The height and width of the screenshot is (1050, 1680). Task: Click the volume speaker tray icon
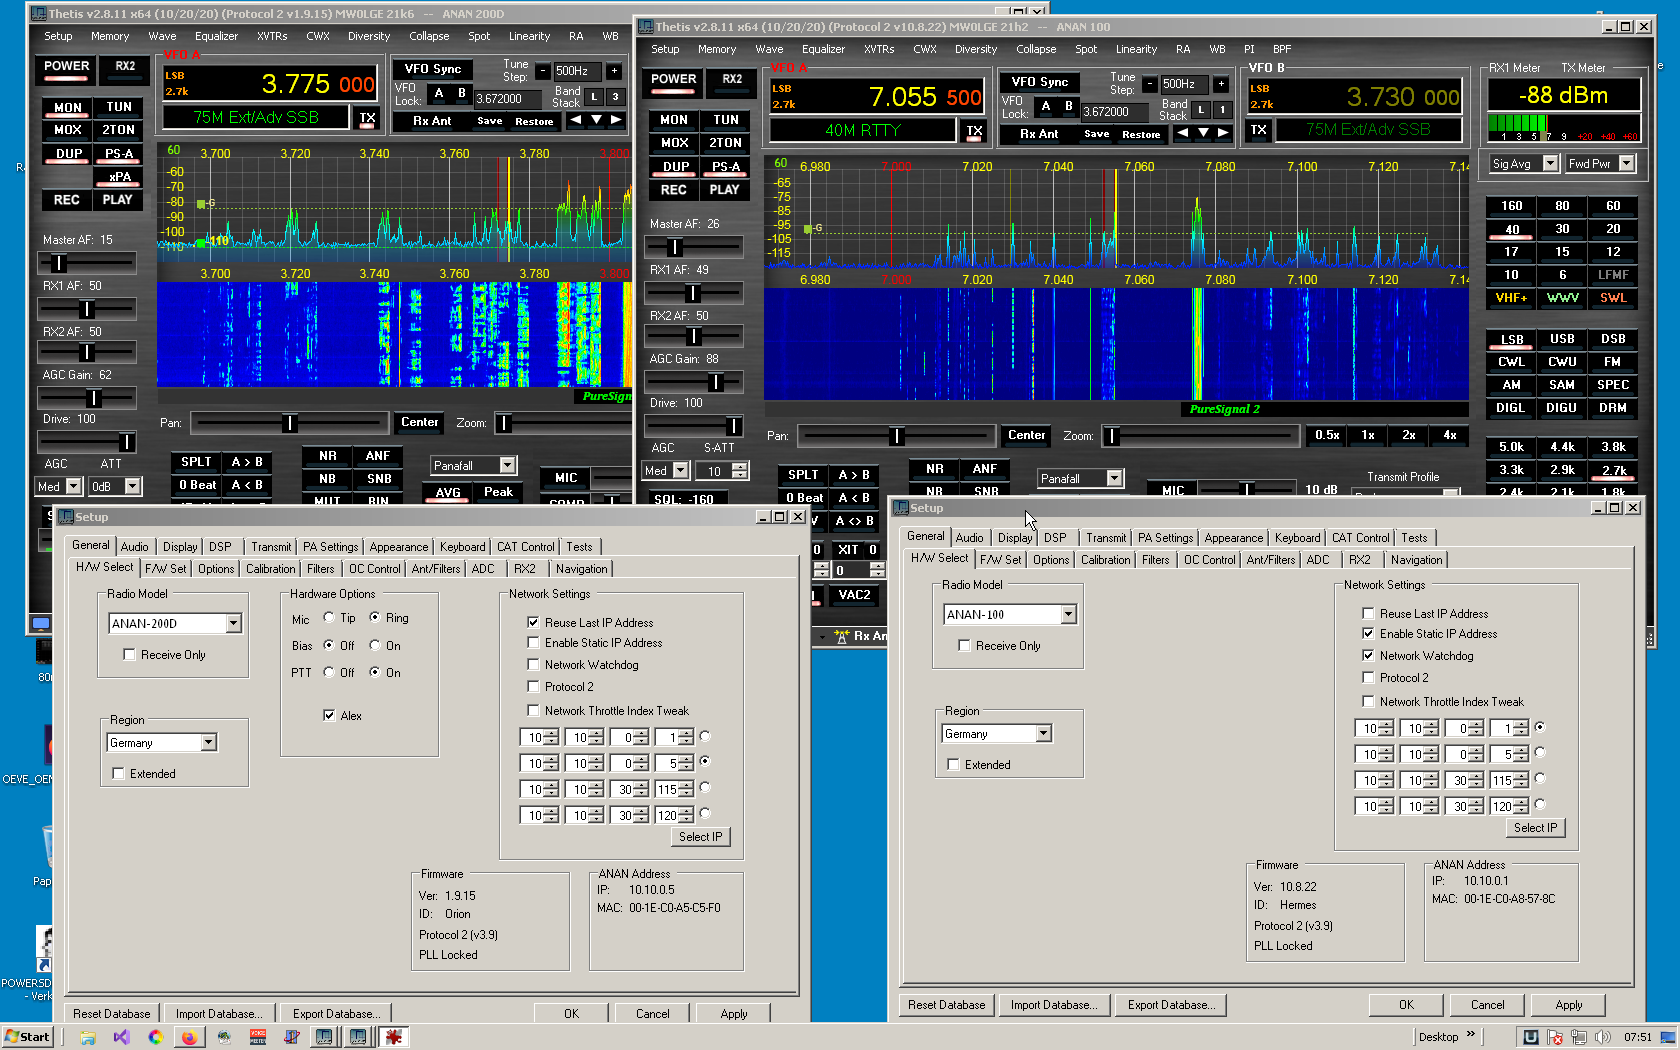(x=1602, y=1037)
